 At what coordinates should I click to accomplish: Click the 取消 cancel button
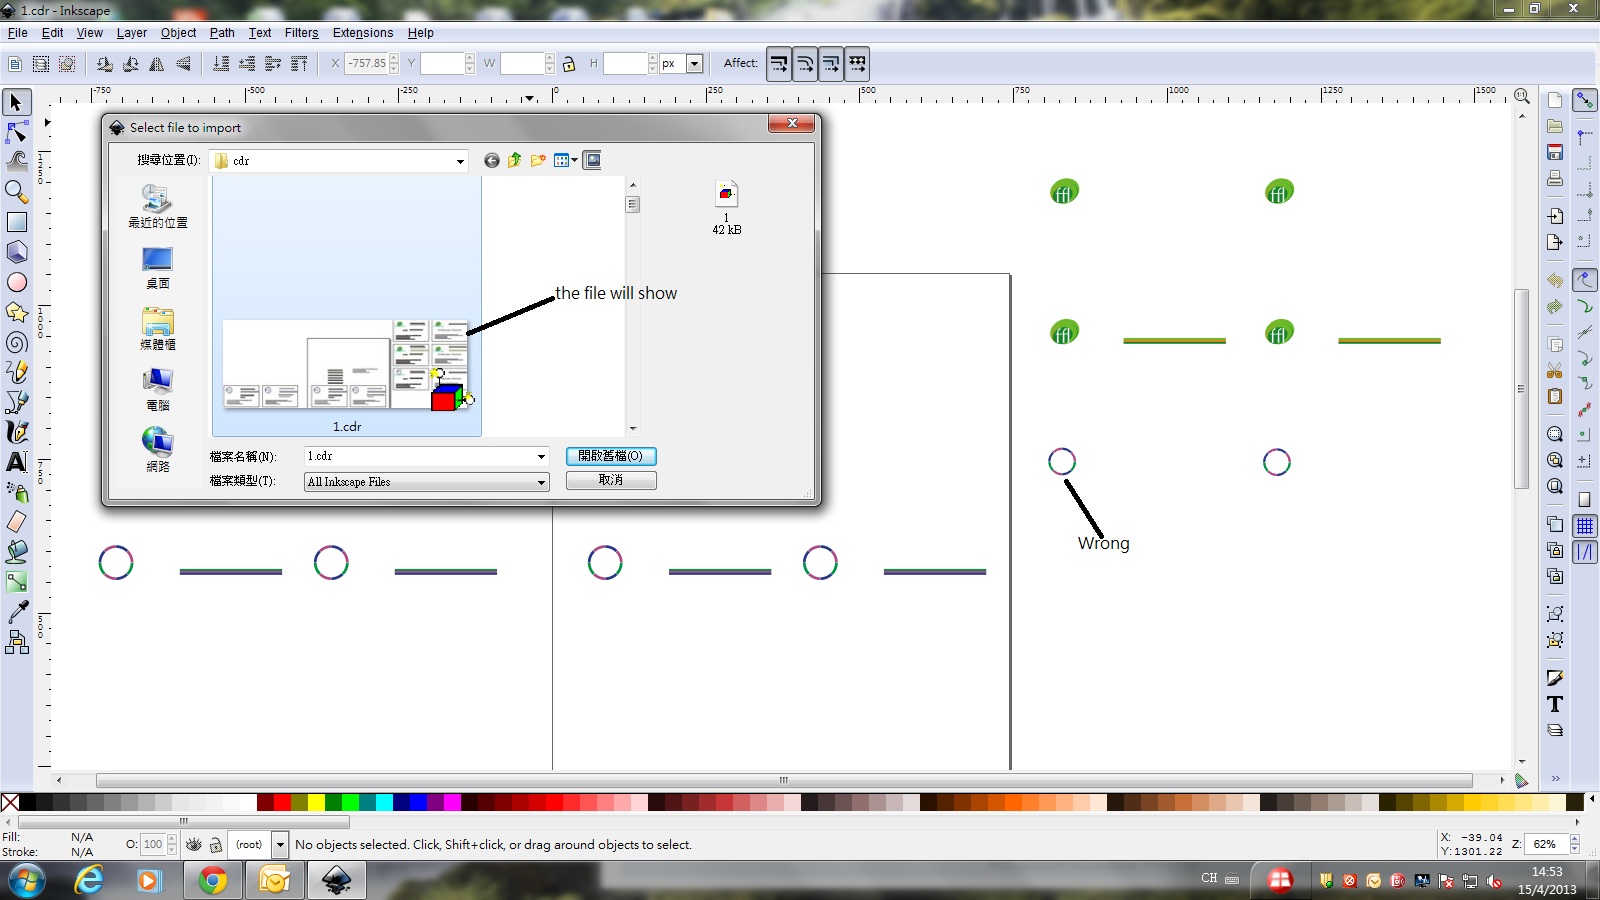point(611,480)
